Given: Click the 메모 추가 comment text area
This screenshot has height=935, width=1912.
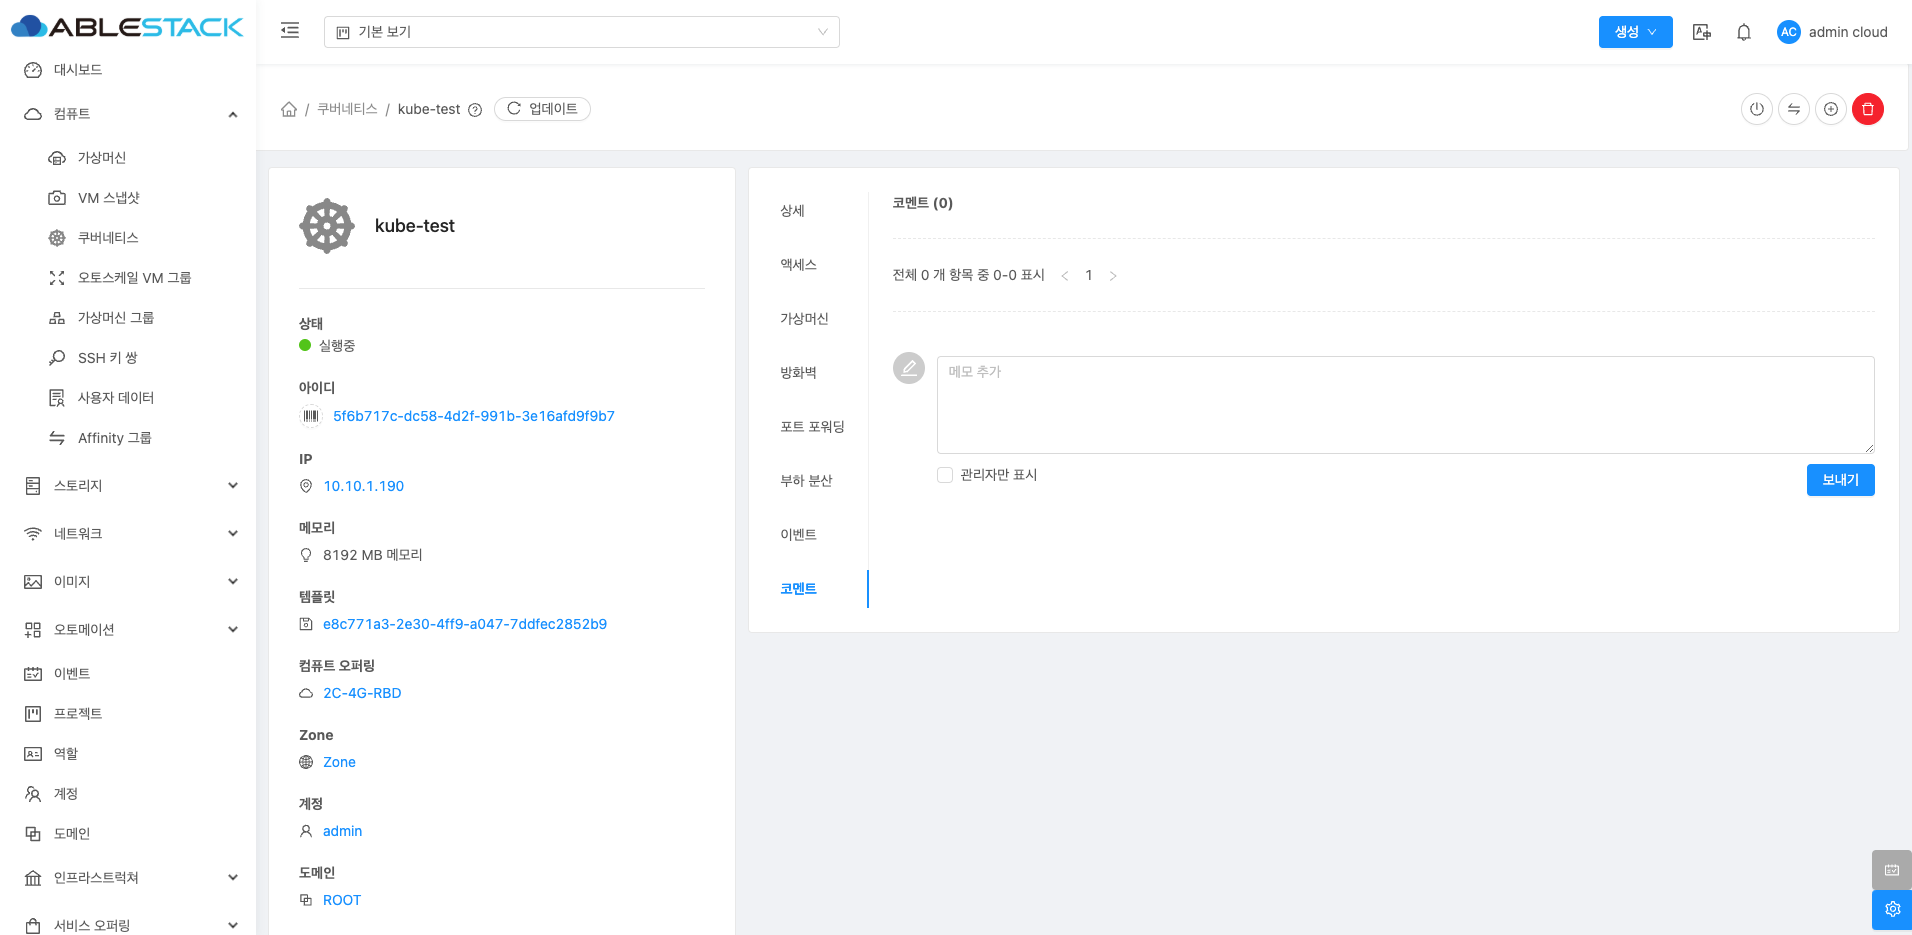Looking at the screenshot, I should [1404, 404].
